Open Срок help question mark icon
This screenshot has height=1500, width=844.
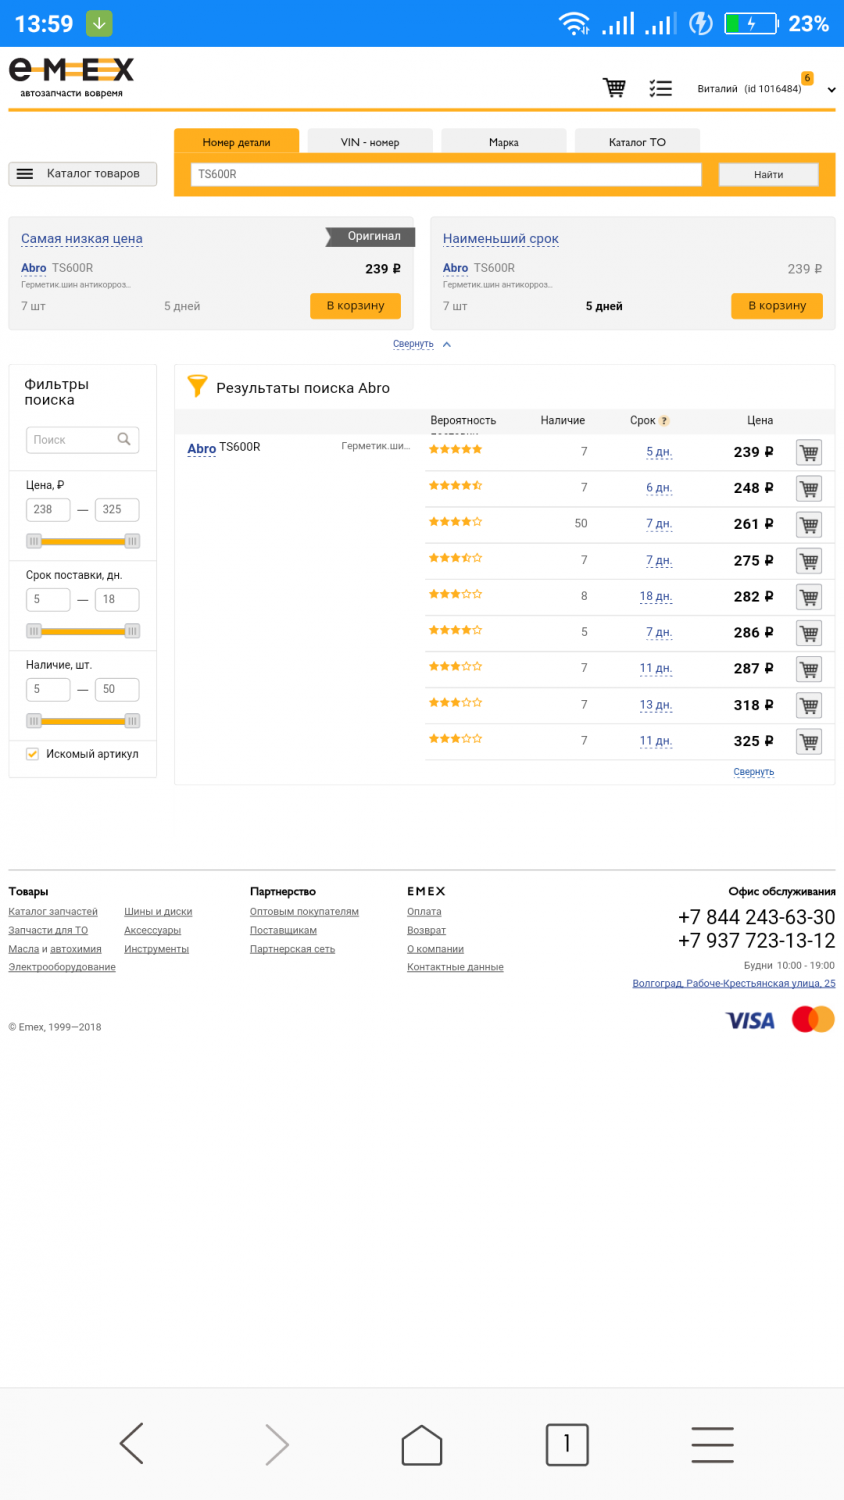point(664,421)
